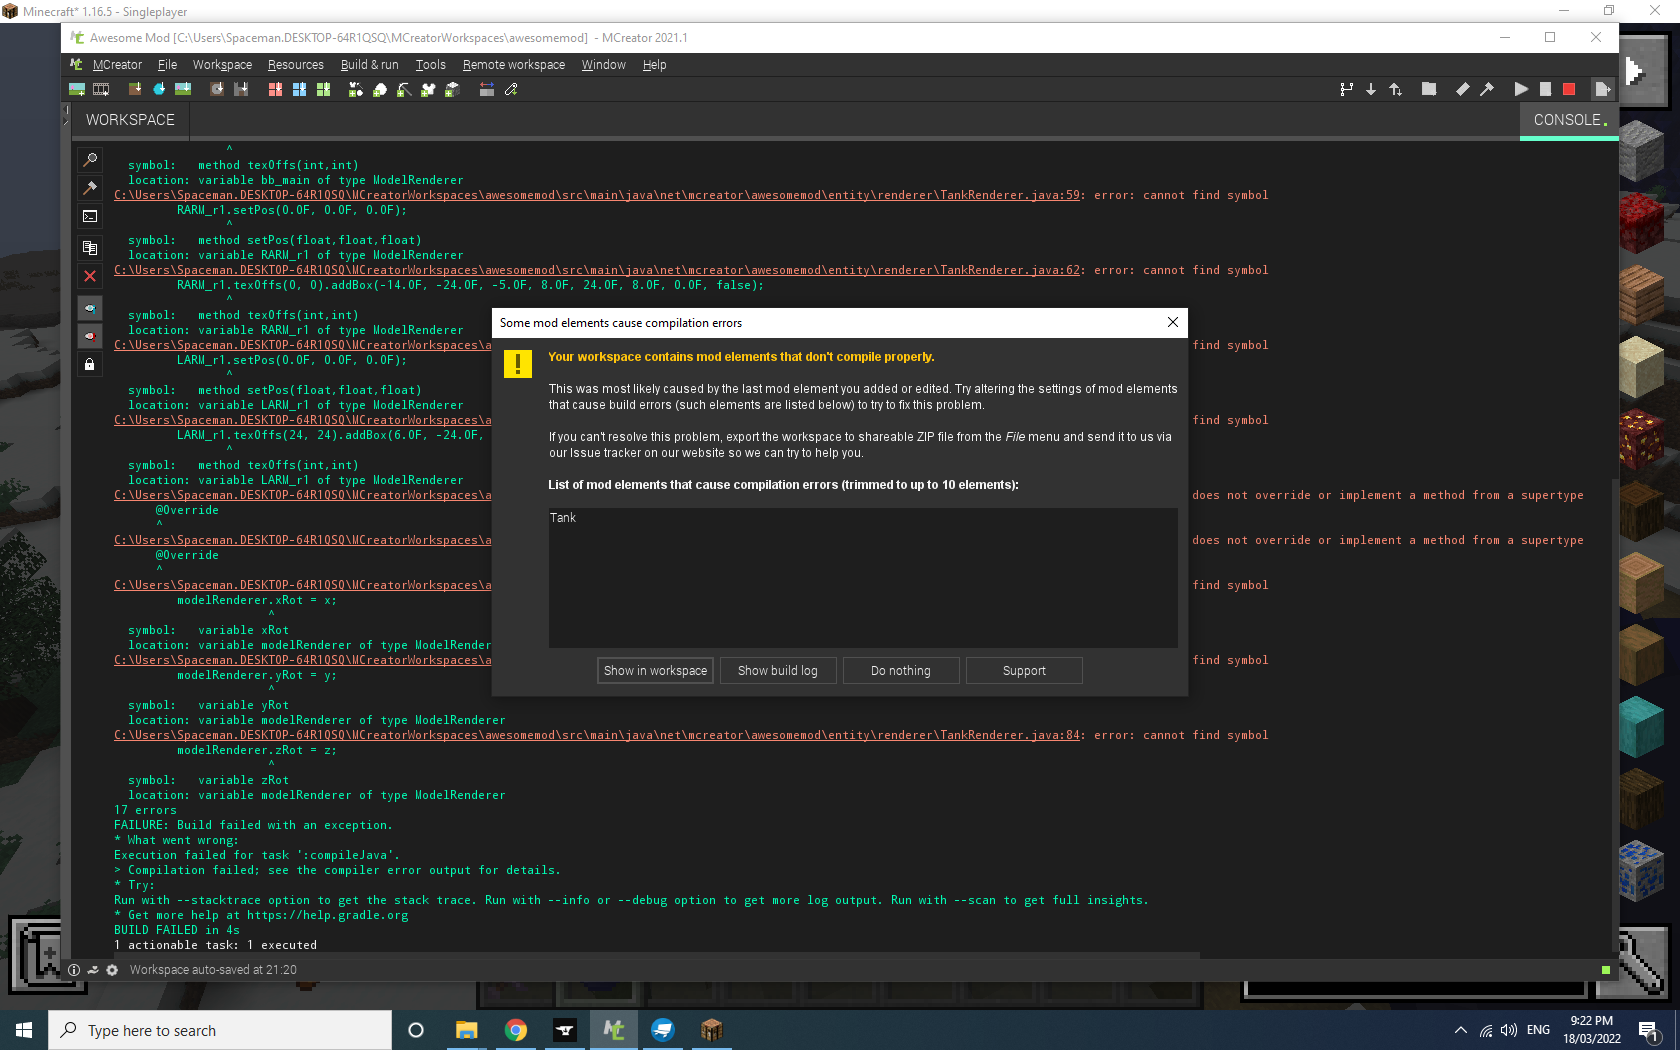The width and height of the screenshot is (1680, 1050).
Task: Open the CONSOLE tab dropdown arrow
Action: click(x=1605, y=123)
